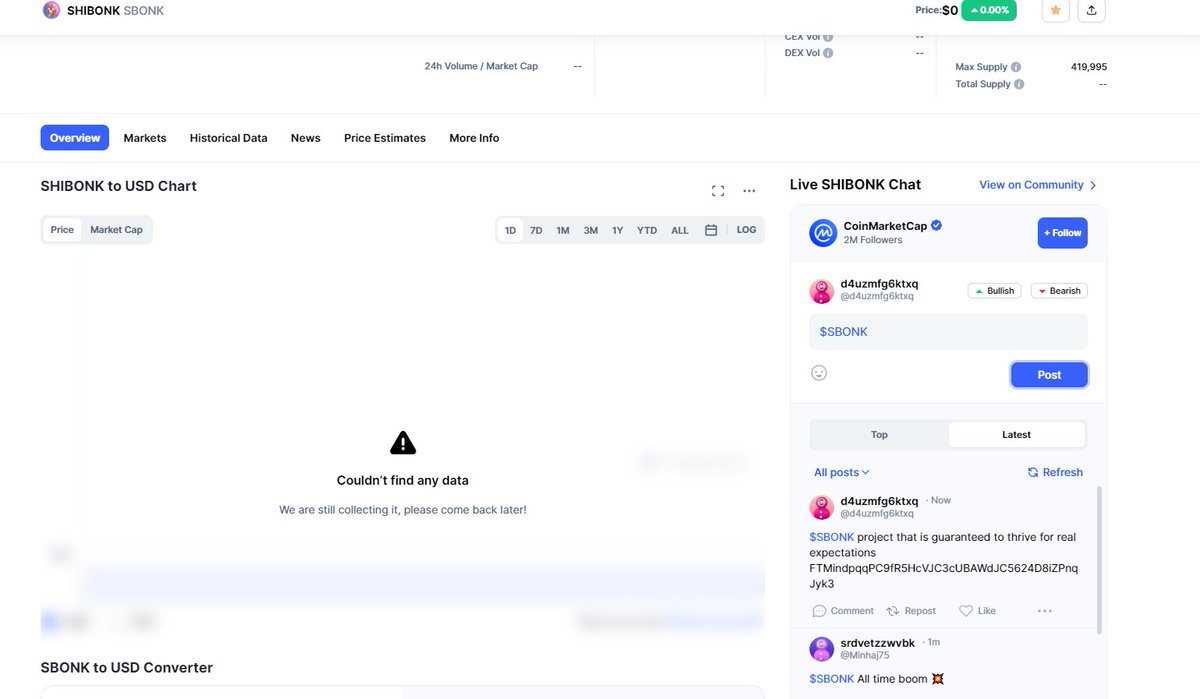Open the chart calendar date picker
Screen dimensions: 1200x699
coord(711,230)
